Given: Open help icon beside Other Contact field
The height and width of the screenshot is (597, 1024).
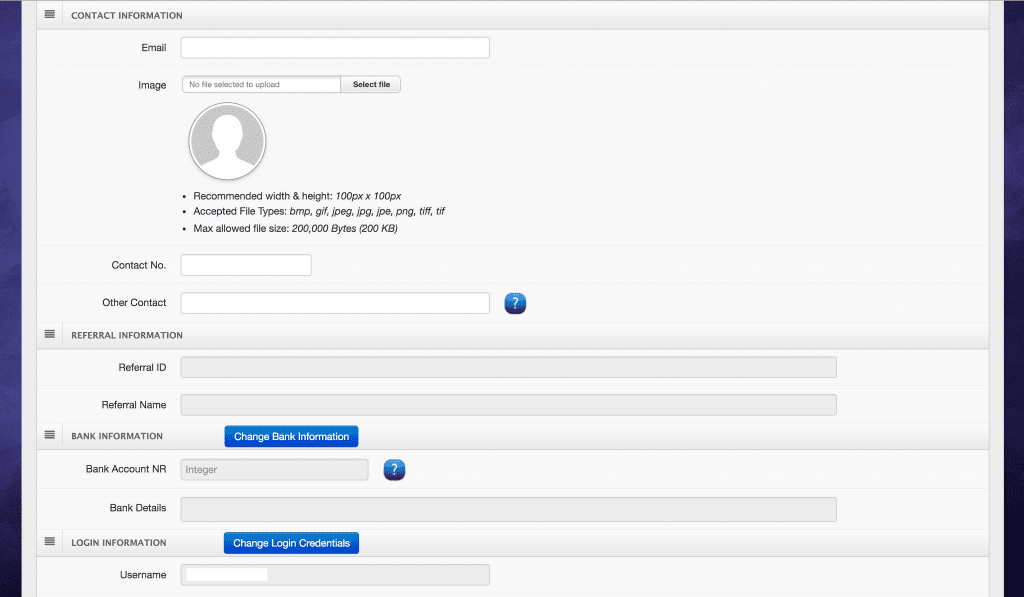Looking at the screenshot, I should 515,303.
